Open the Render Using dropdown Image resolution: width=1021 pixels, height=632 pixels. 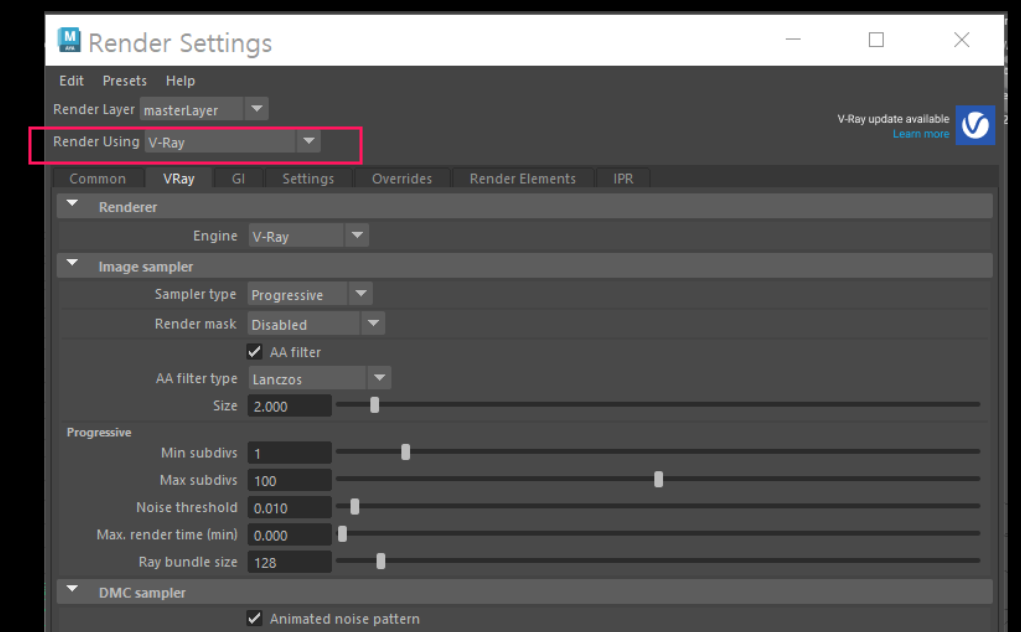pos(232,142)
